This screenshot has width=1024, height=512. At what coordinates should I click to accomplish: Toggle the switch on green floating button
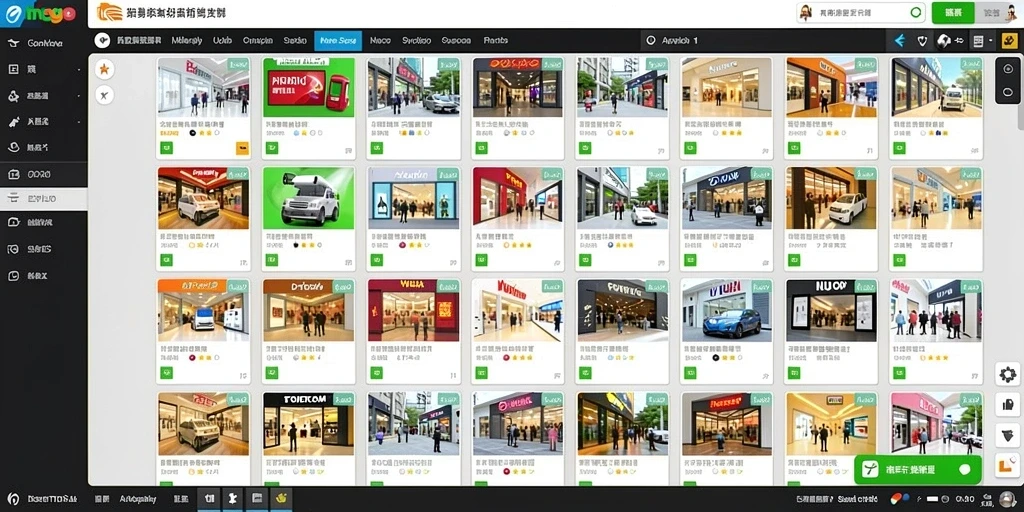[x=963, y=469]
